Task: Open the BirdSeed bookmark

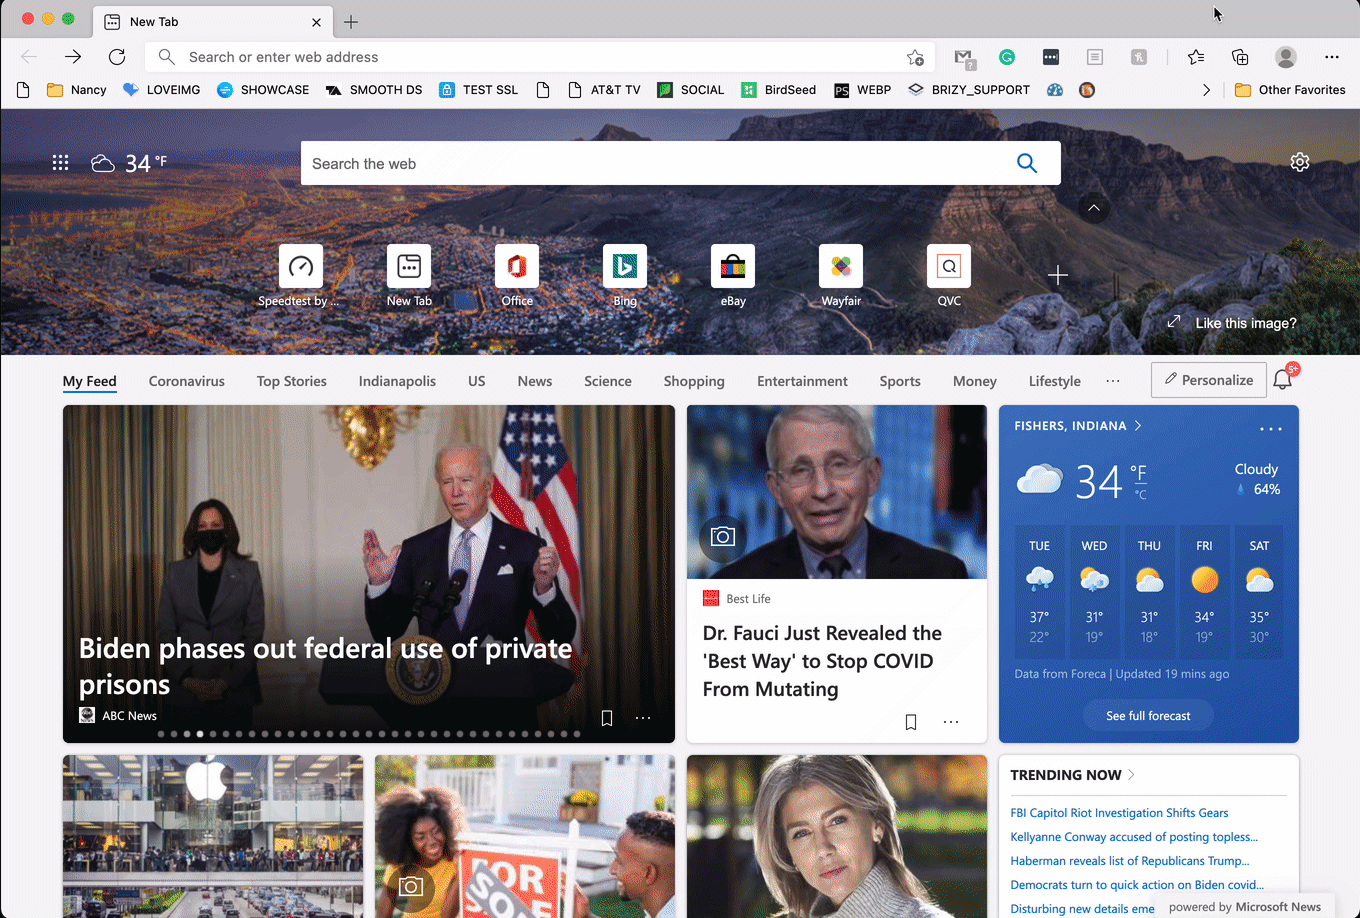Action: pyautogui.click(x=778, y=90)
